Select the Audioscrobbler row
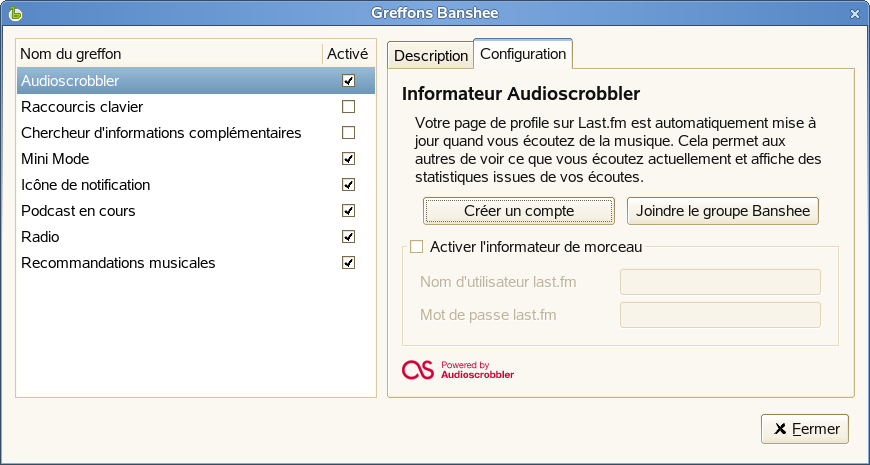This screenshot has width=870, height=465. [x=196, y=81]
